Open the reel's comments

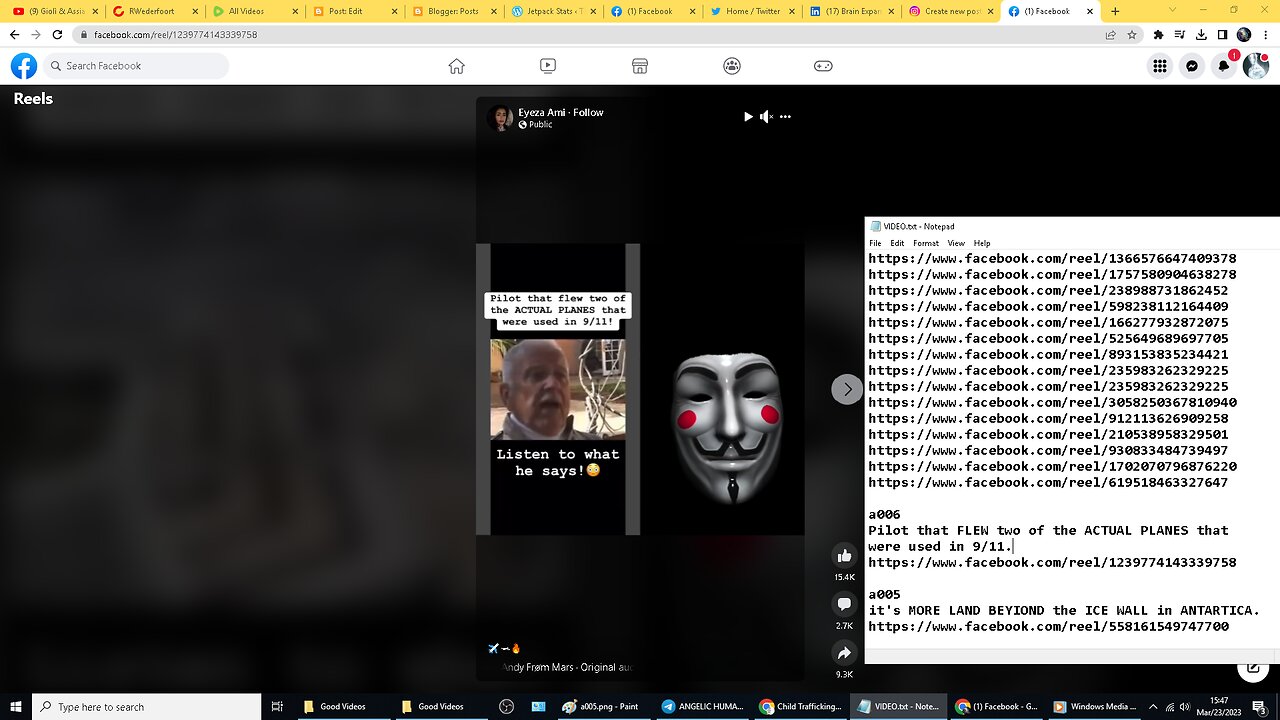[x=844, y=604]
